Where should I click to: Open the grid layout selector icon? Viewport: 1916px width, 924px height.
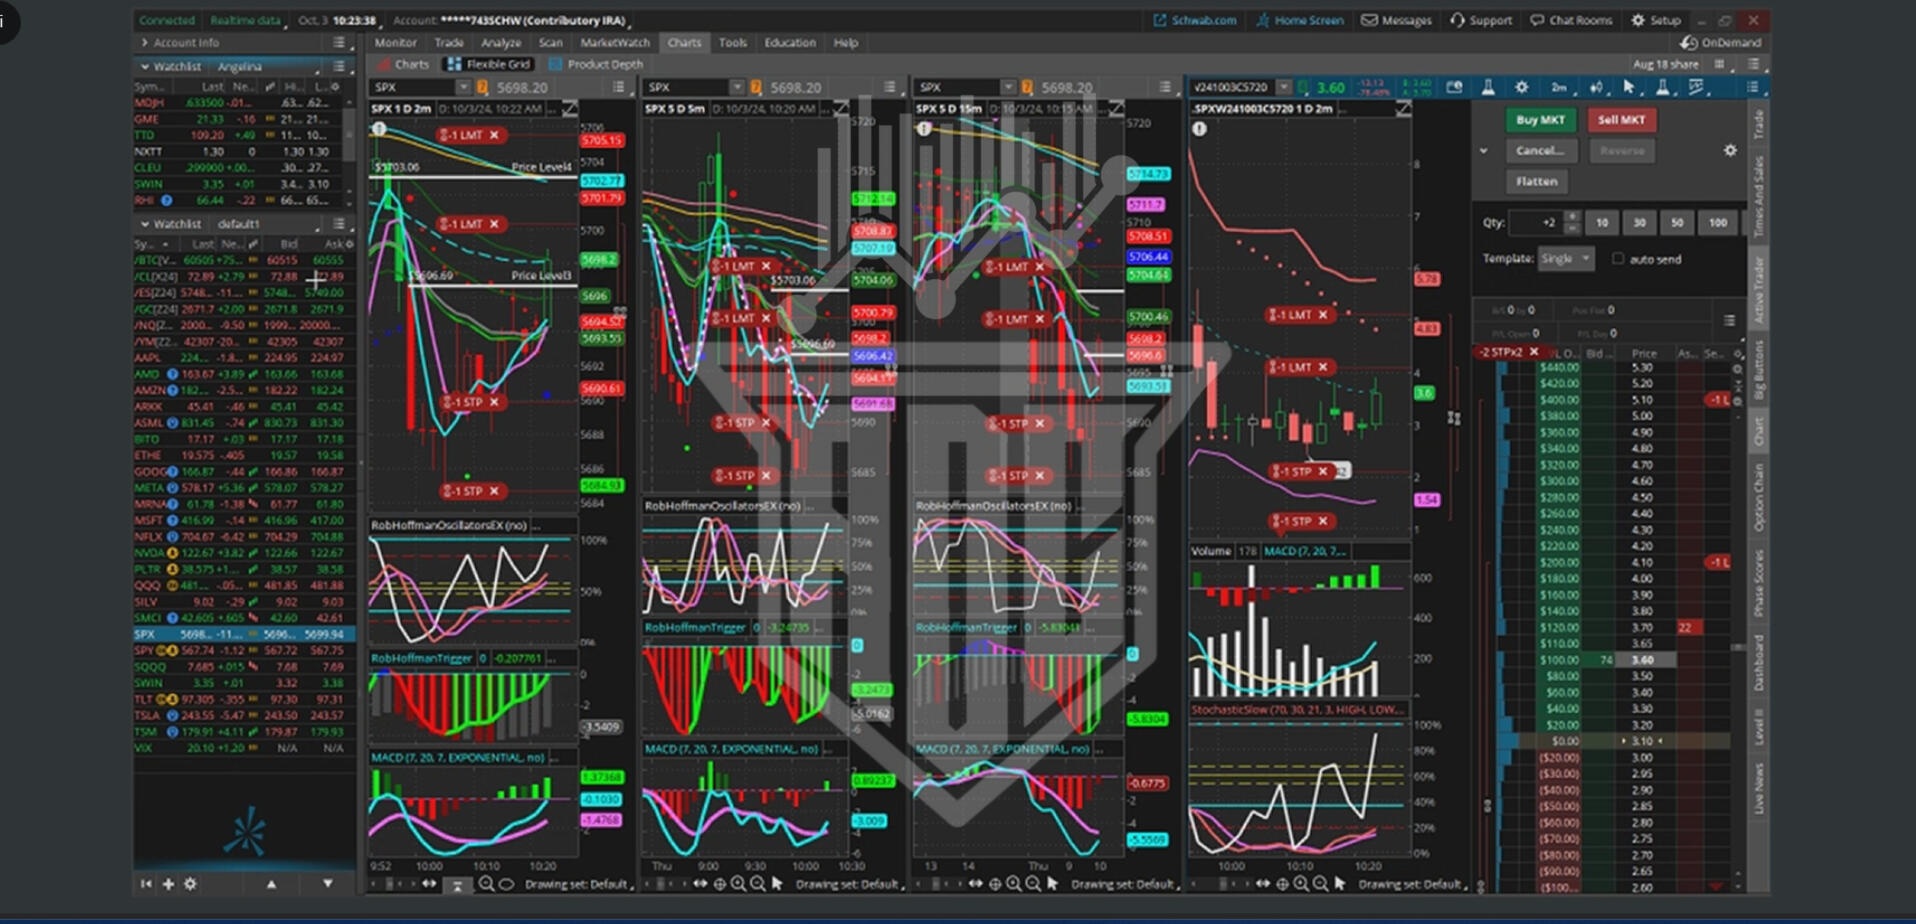point(1719,64)
